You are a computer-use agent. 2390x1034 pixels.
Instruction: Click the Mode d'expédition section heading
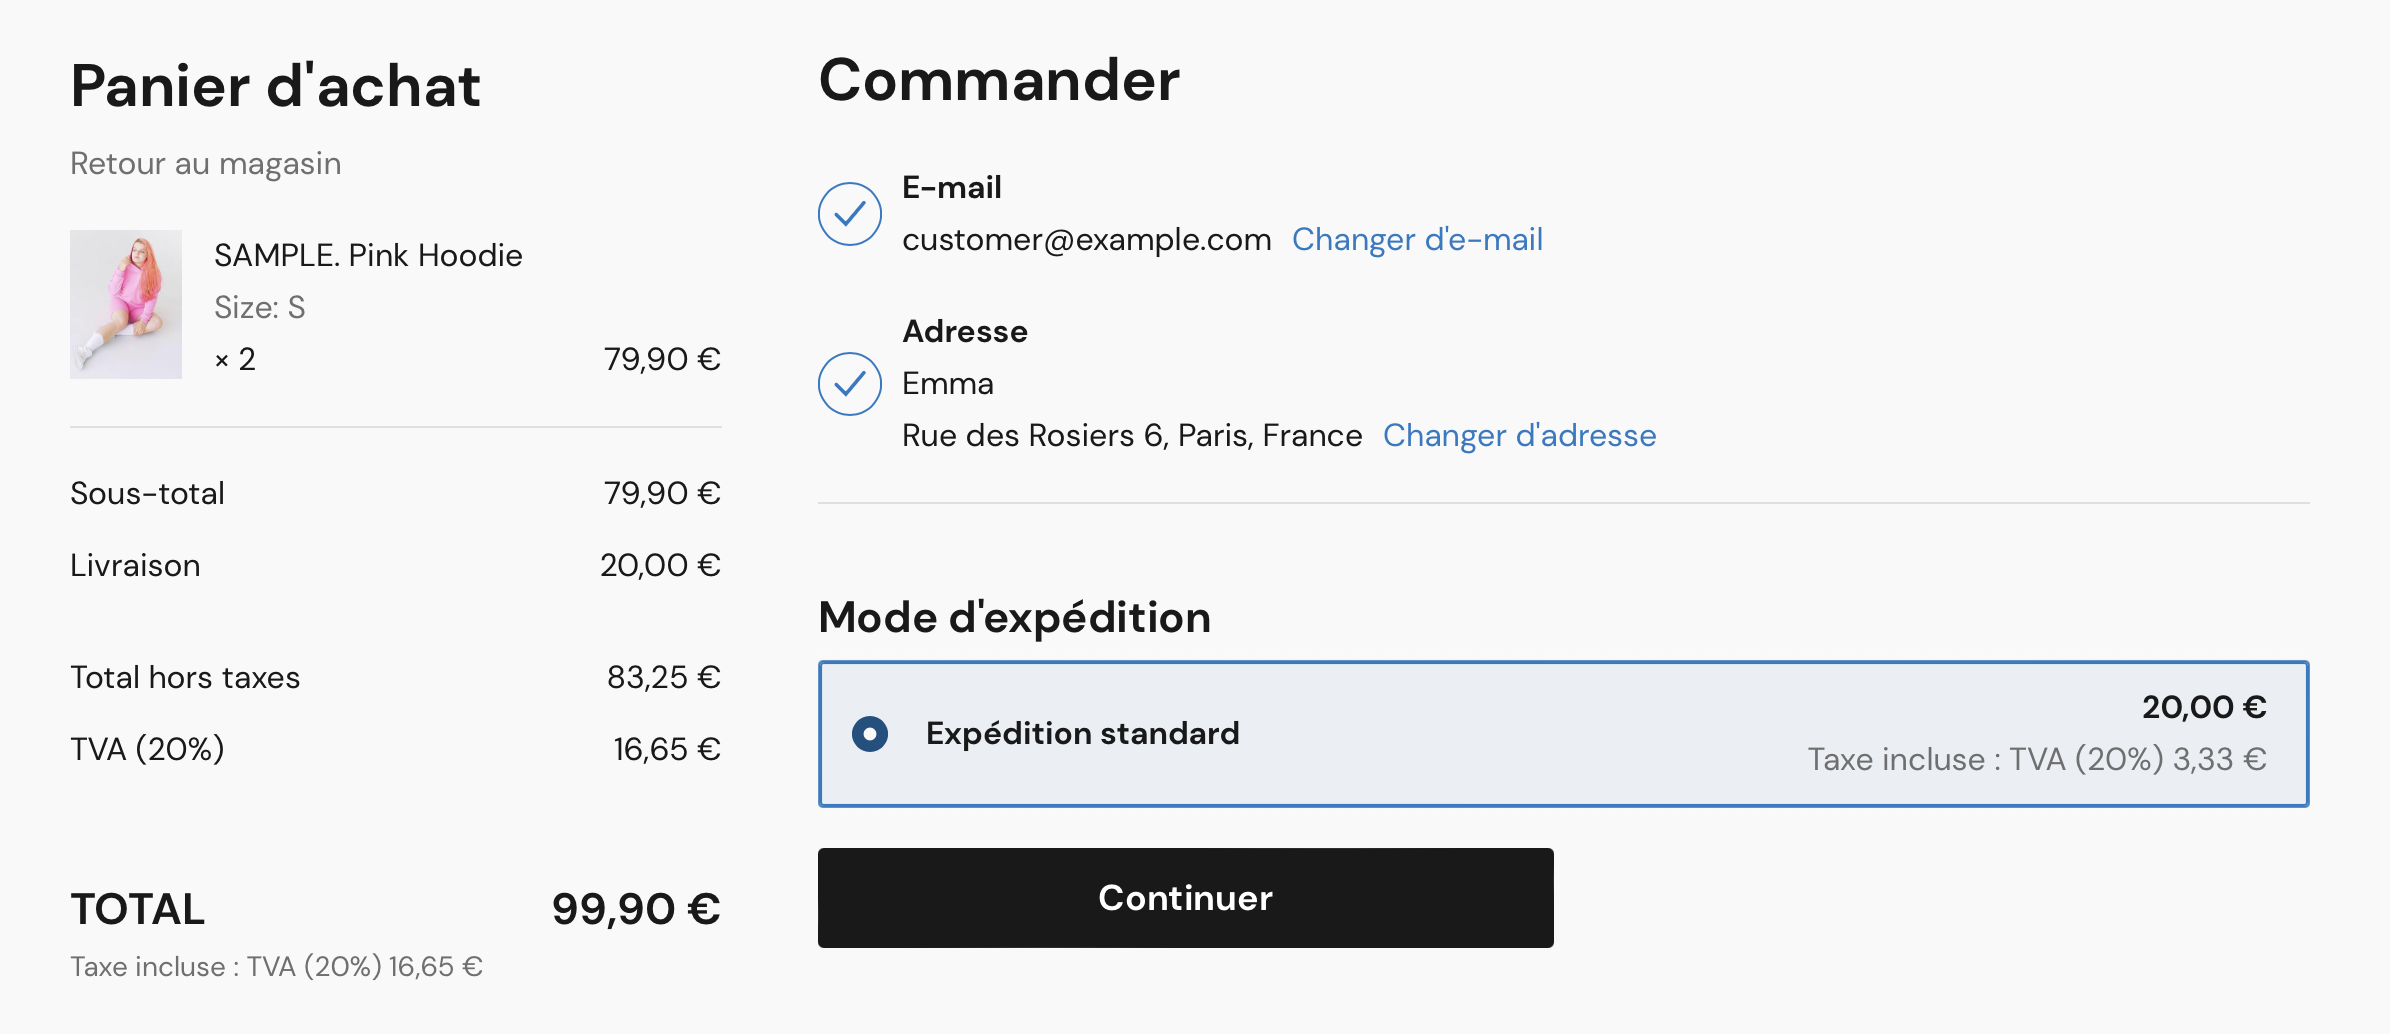coord(1014,617)
